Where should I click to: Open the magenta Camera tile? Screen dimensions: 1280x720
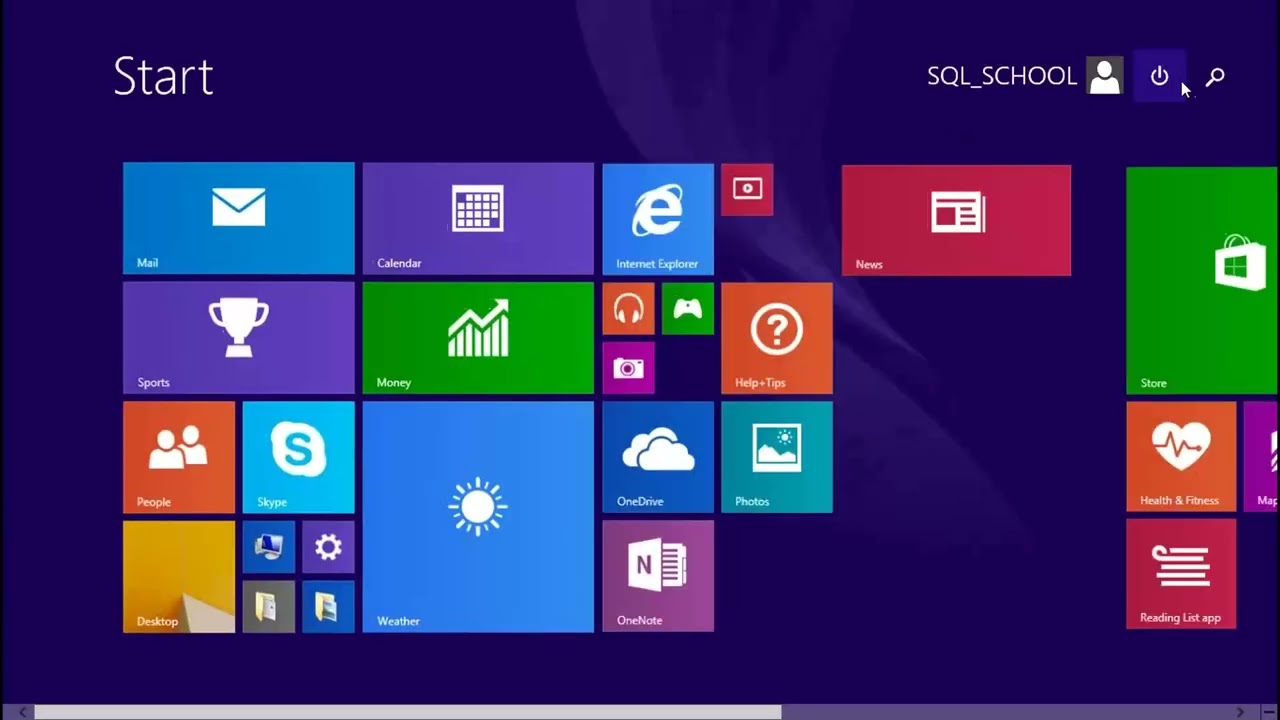[x=628, y=368]
